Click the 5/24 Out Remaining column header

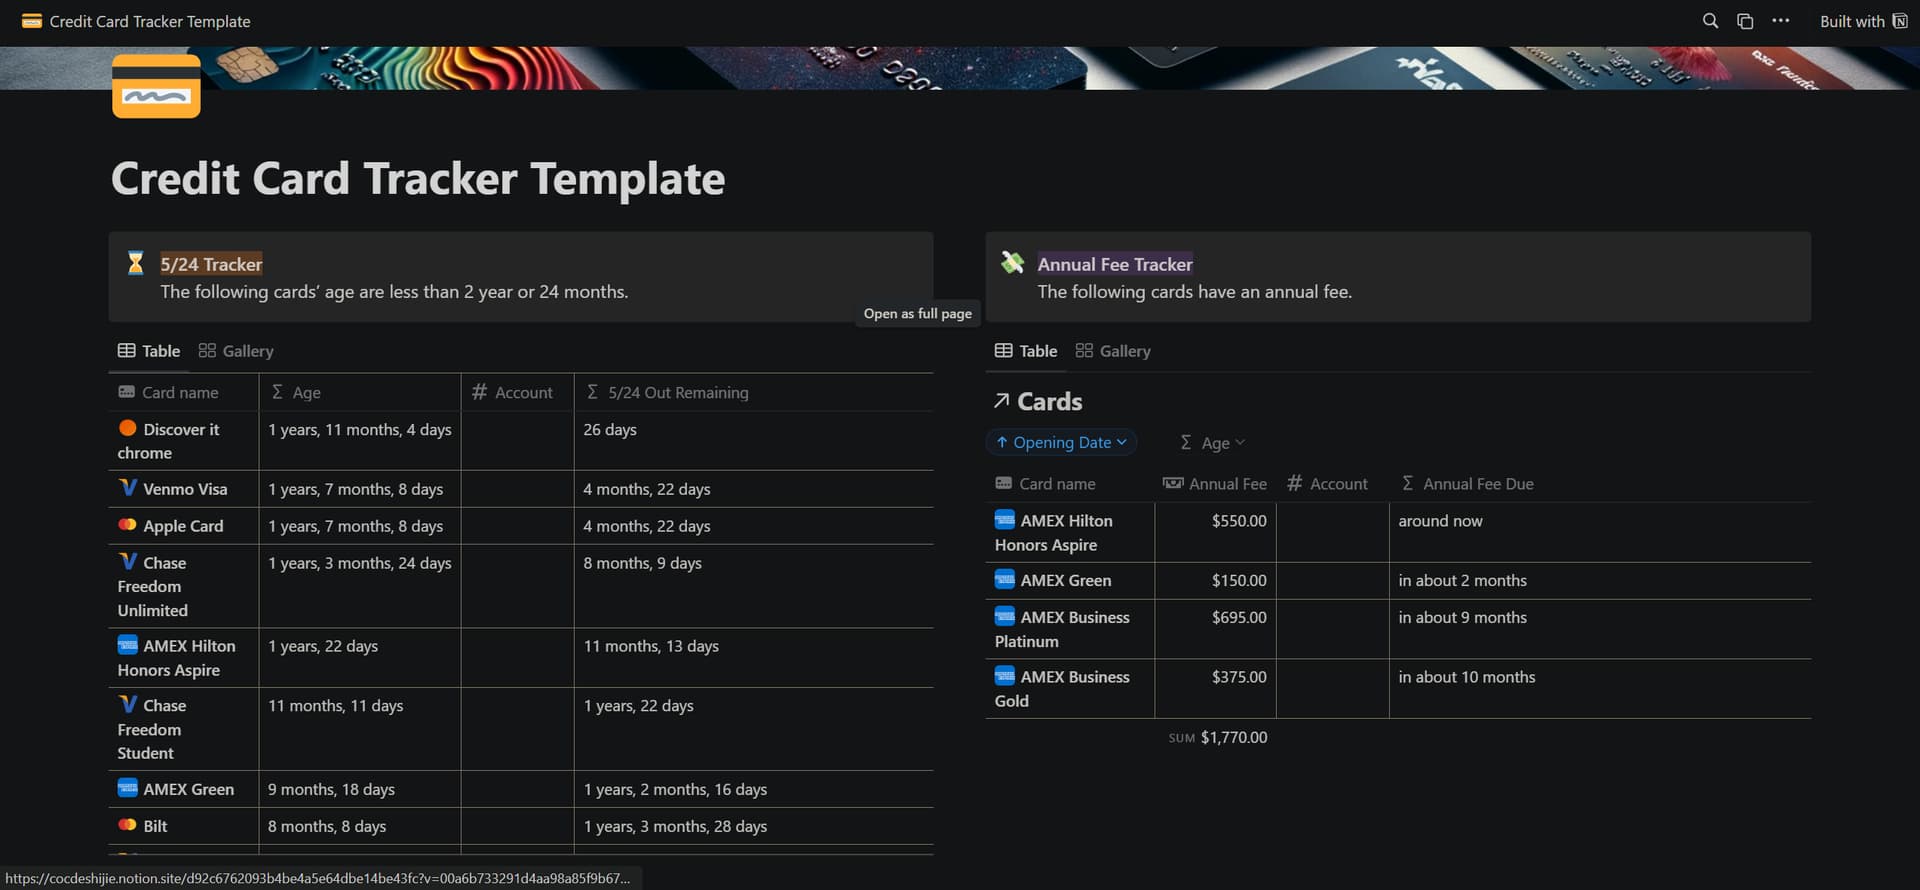(754, 392)
